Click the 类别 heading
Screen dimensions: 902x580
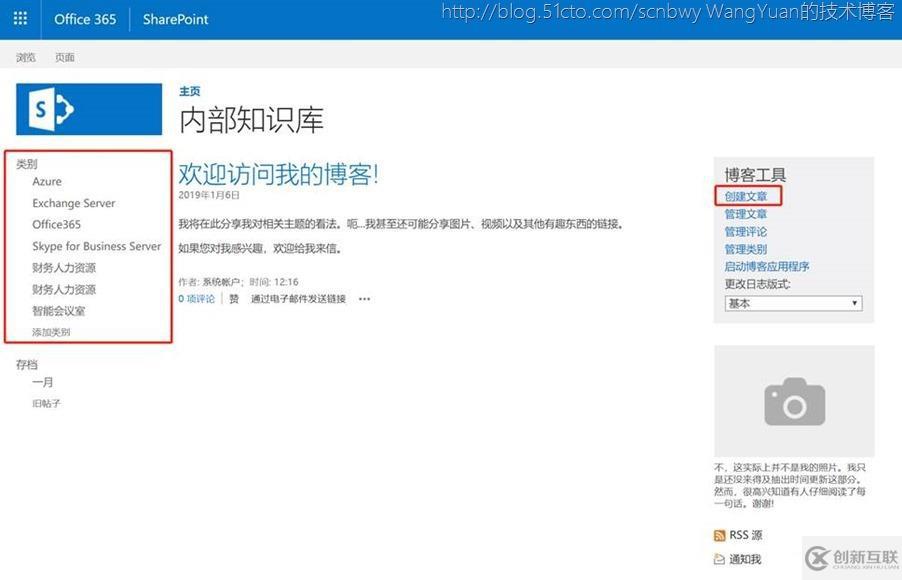pos(26,164)
